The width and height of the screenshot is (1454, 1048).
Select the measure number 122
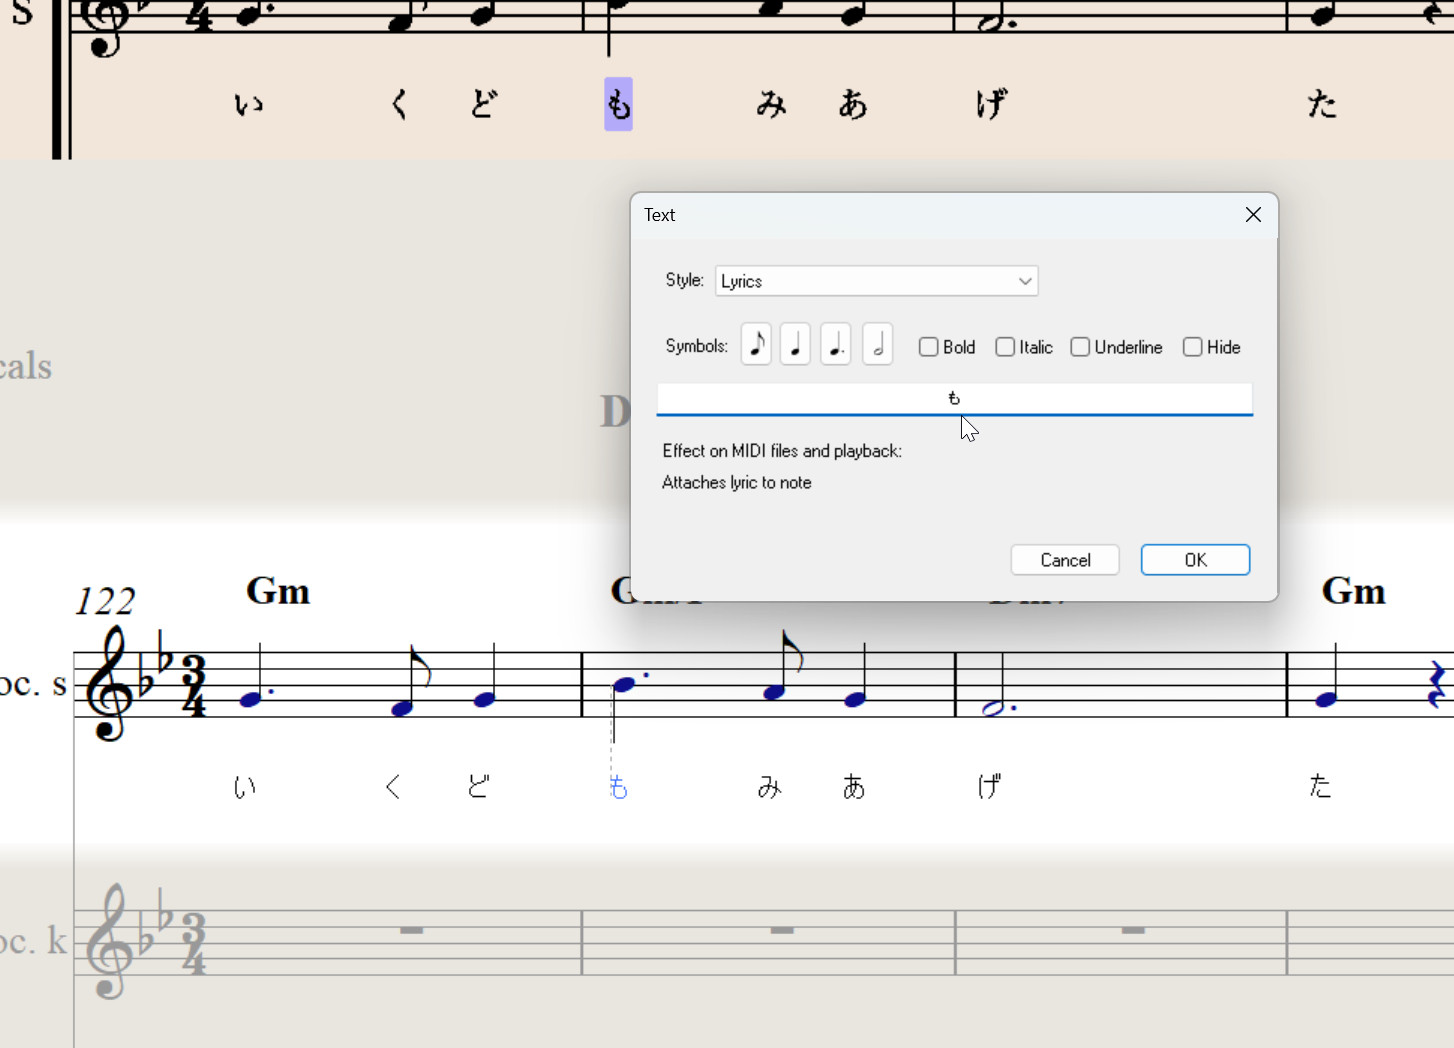pos(105,602)
